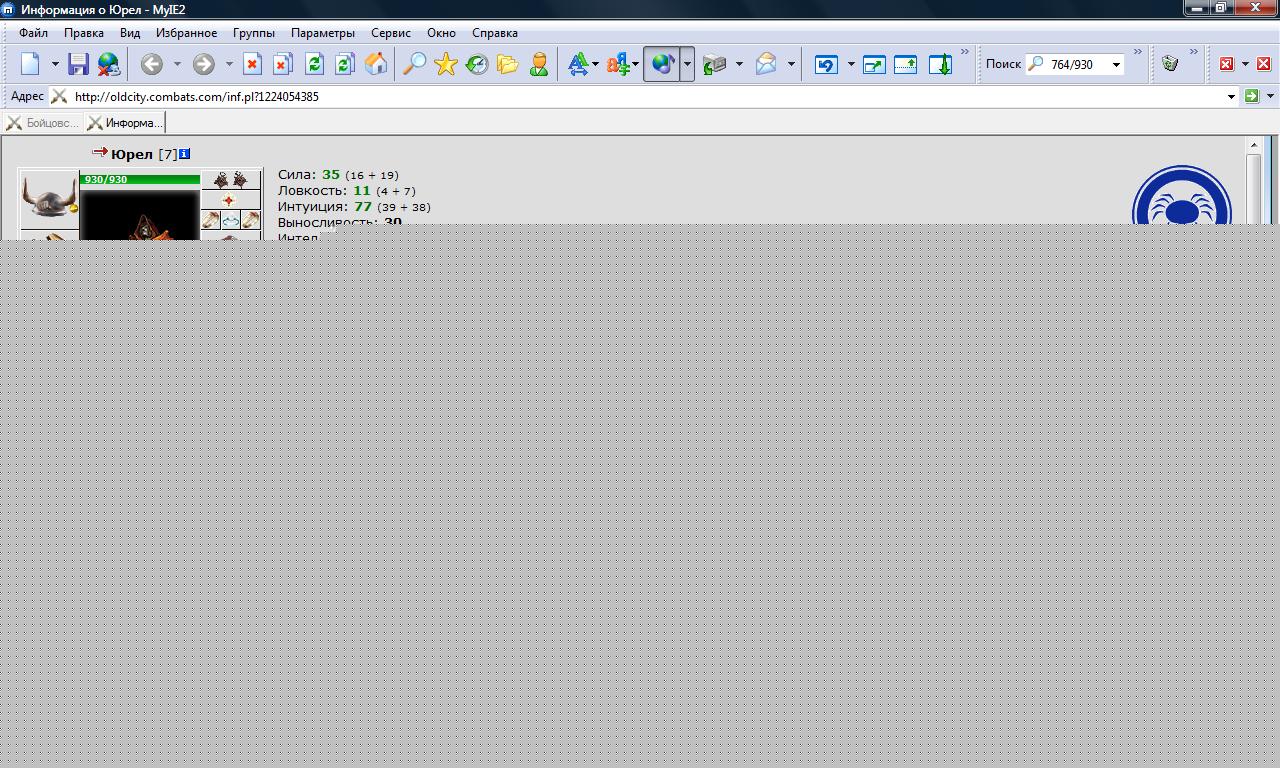
Task: Open browsing History panel
Action: pos(477,64)
